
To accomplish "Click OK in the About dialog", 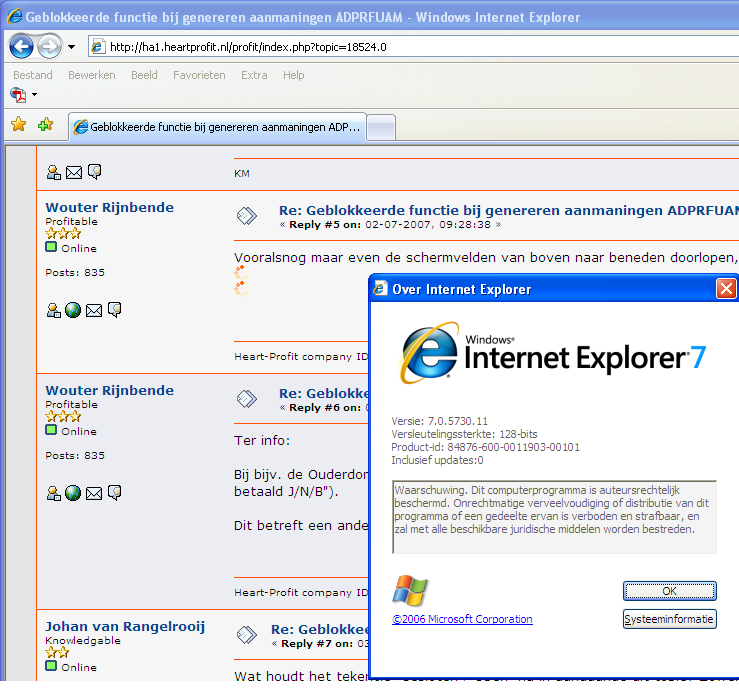I will tap(670, 591).
